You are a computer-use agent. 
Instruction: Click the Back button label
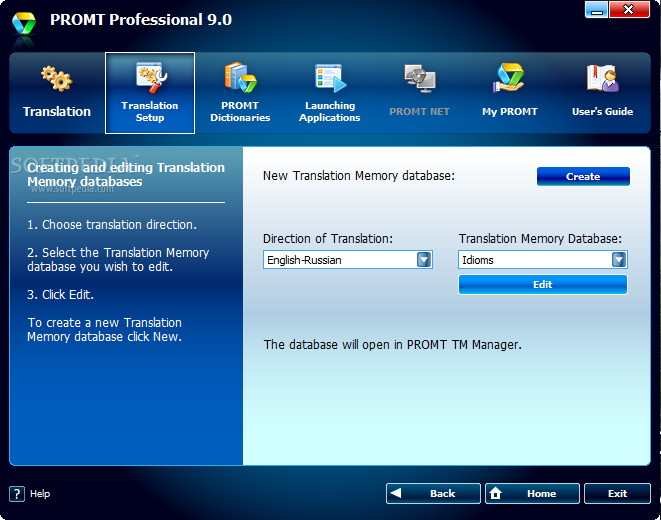[x=442, y=493]
